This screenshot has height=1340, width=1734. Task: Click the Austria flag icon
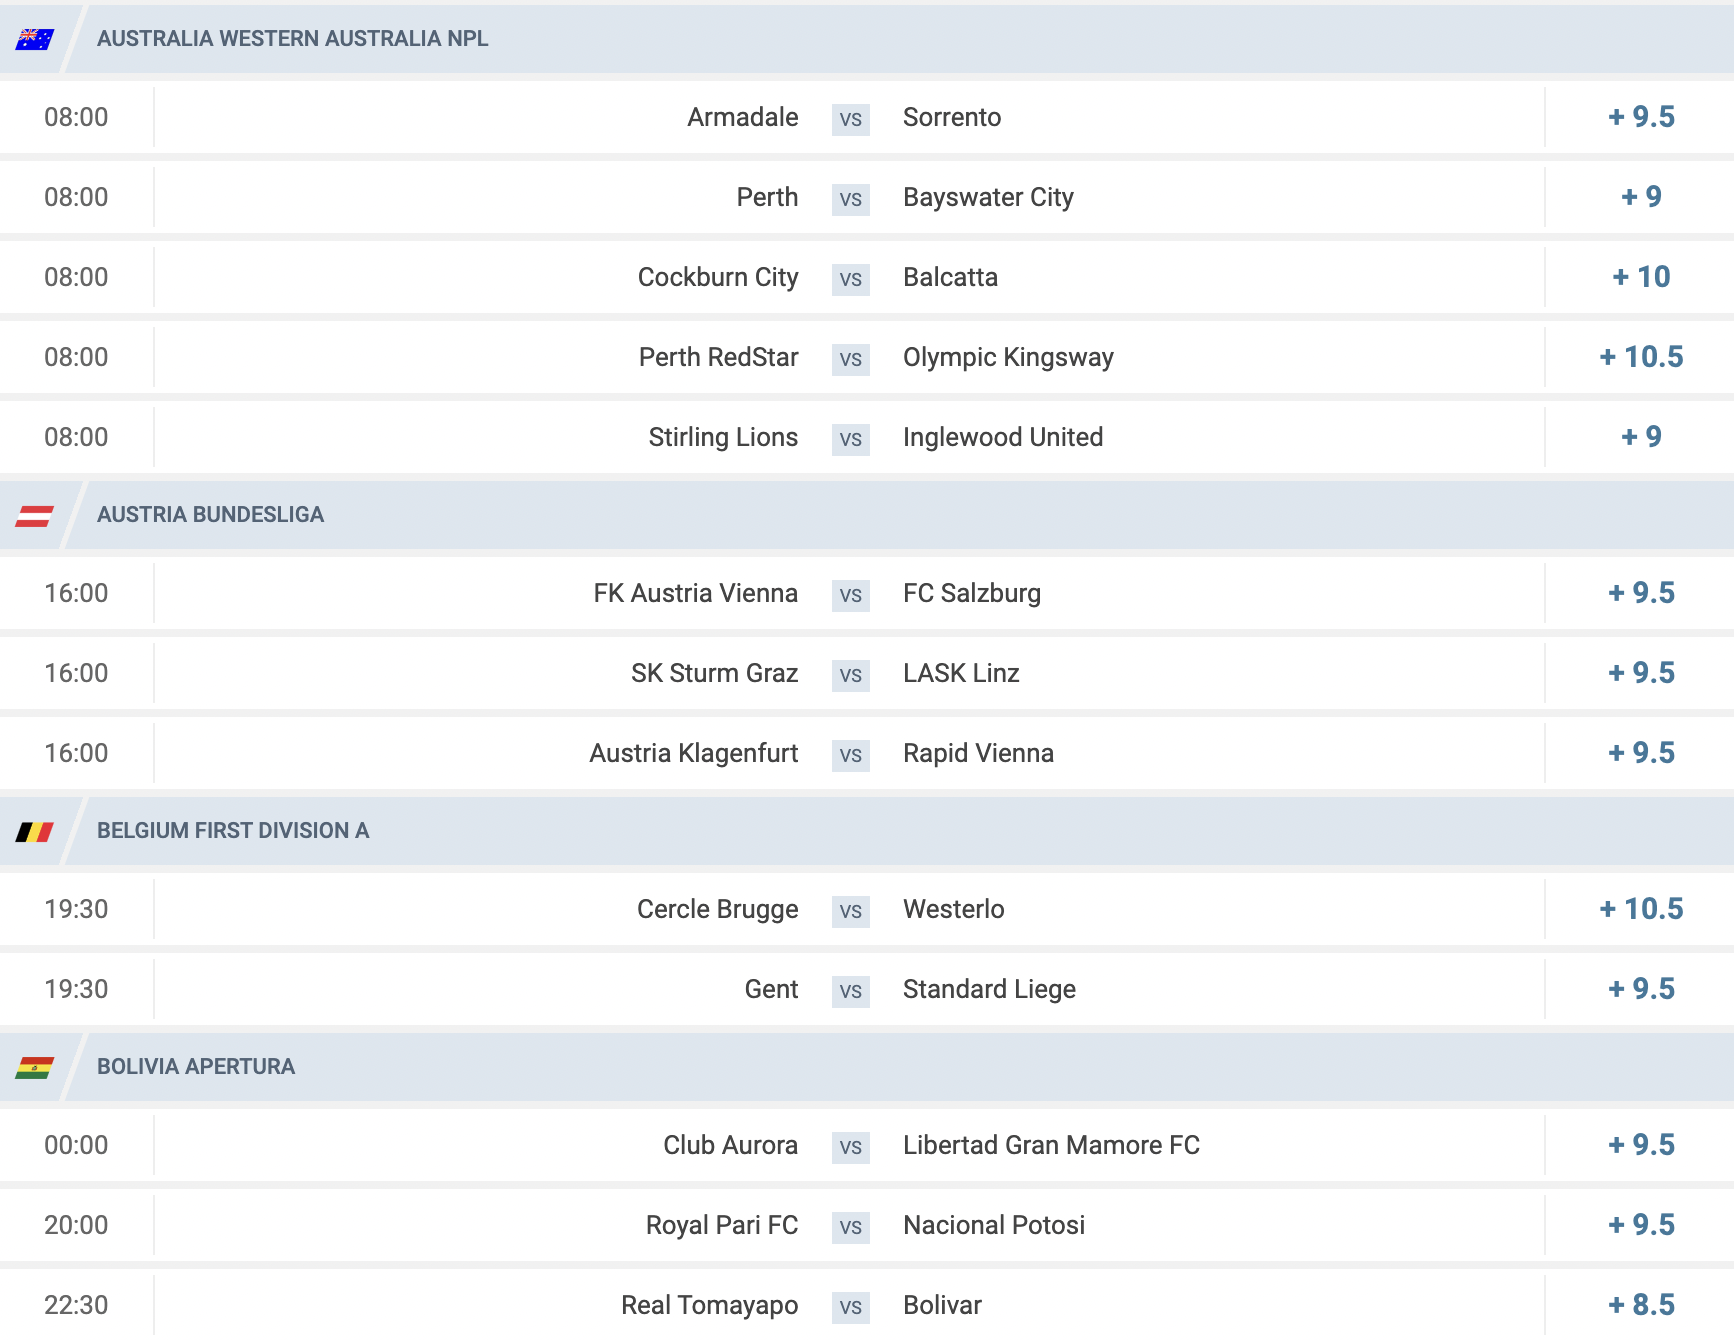coord(35,515)
